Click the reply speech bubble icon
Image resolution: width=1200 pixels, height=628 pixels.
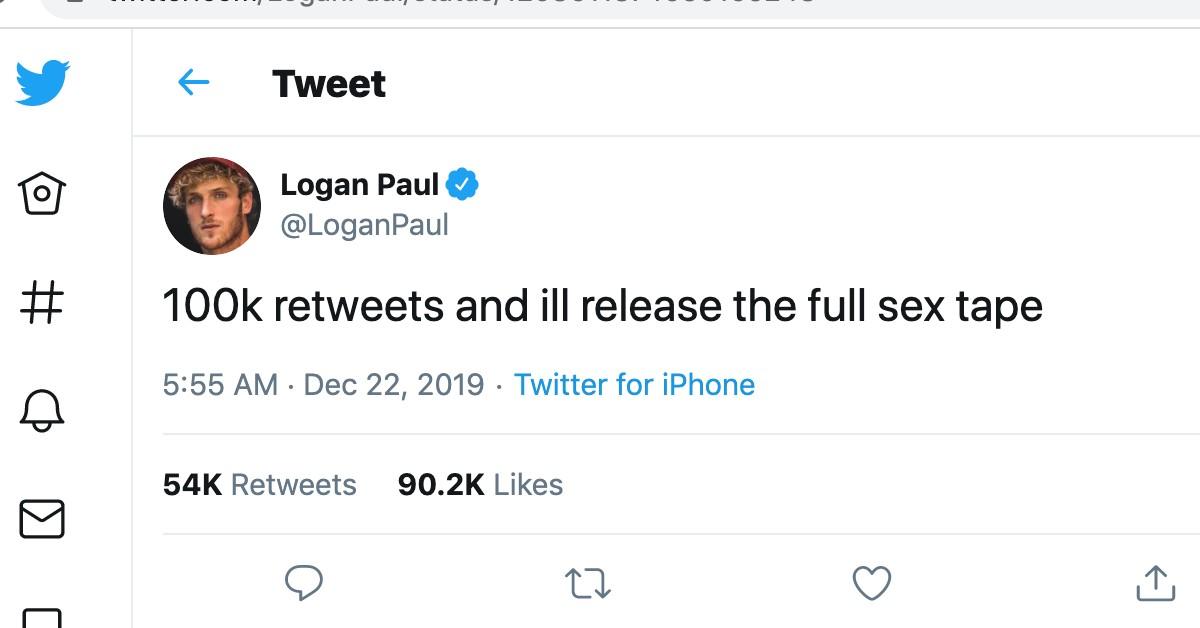coord(305,580)
